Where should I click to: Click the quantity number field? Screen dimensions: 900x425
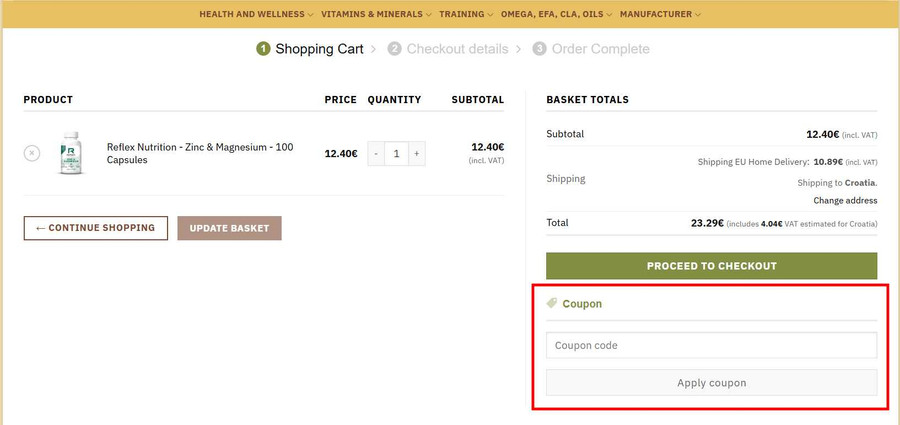pos(396,154)
